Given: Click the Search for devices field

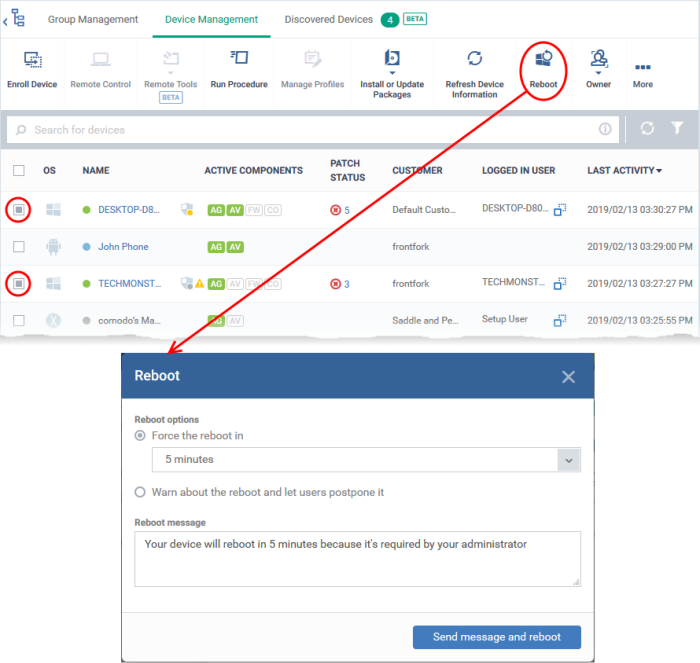Looking at the screenshot, I should (312, 129).
